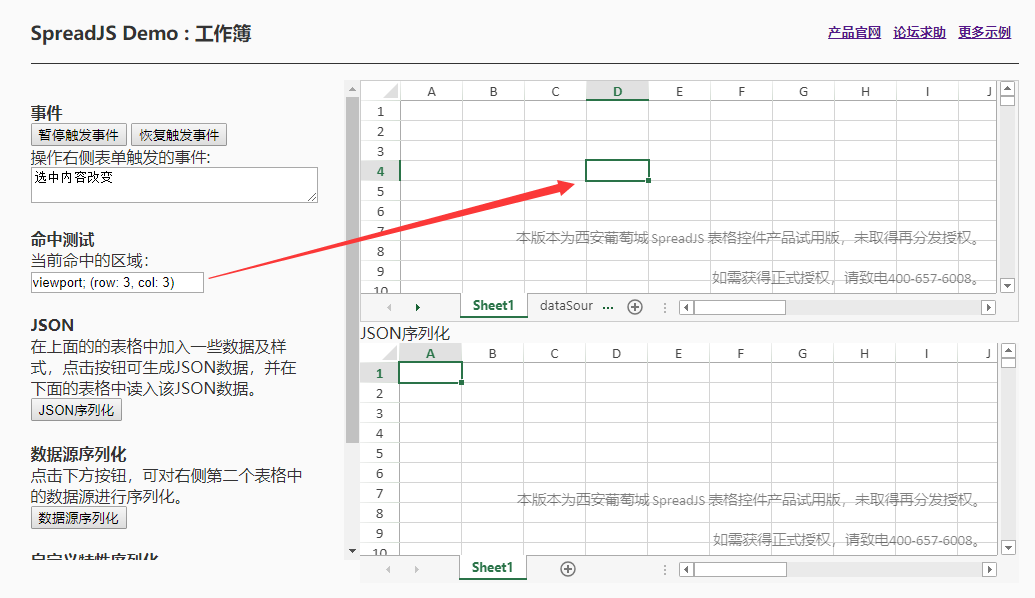Viewport: 1035px width, 598px height.
Task: Open the 更多示例 link
Action: (985, 32)
